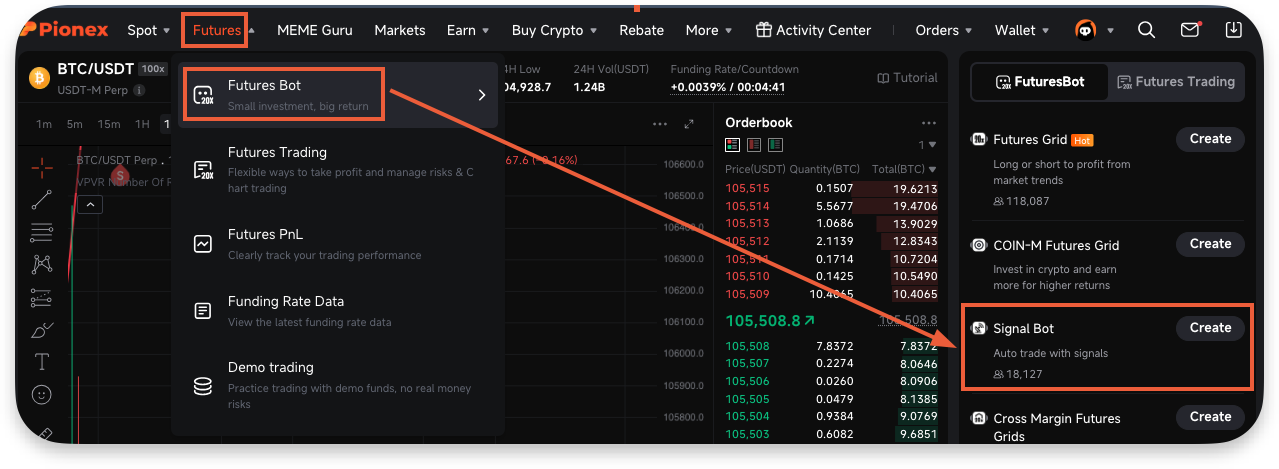Open the Futures menu

(216, 30)
